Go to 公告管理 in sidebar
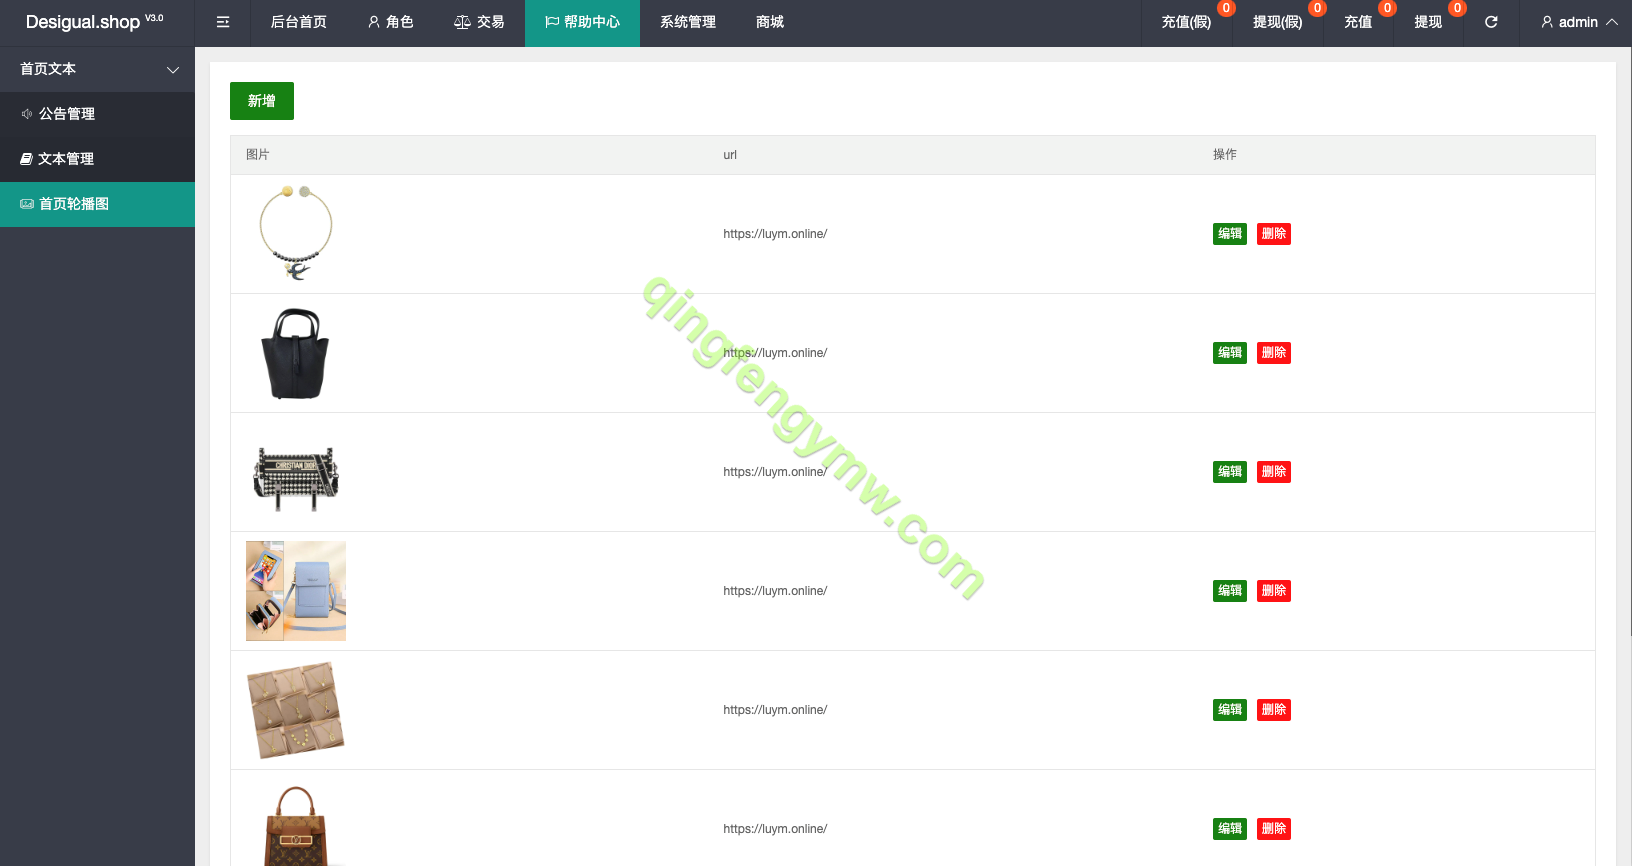This screenshot has height=866, width=1632. pyautogui.click(x=97, y=114)
